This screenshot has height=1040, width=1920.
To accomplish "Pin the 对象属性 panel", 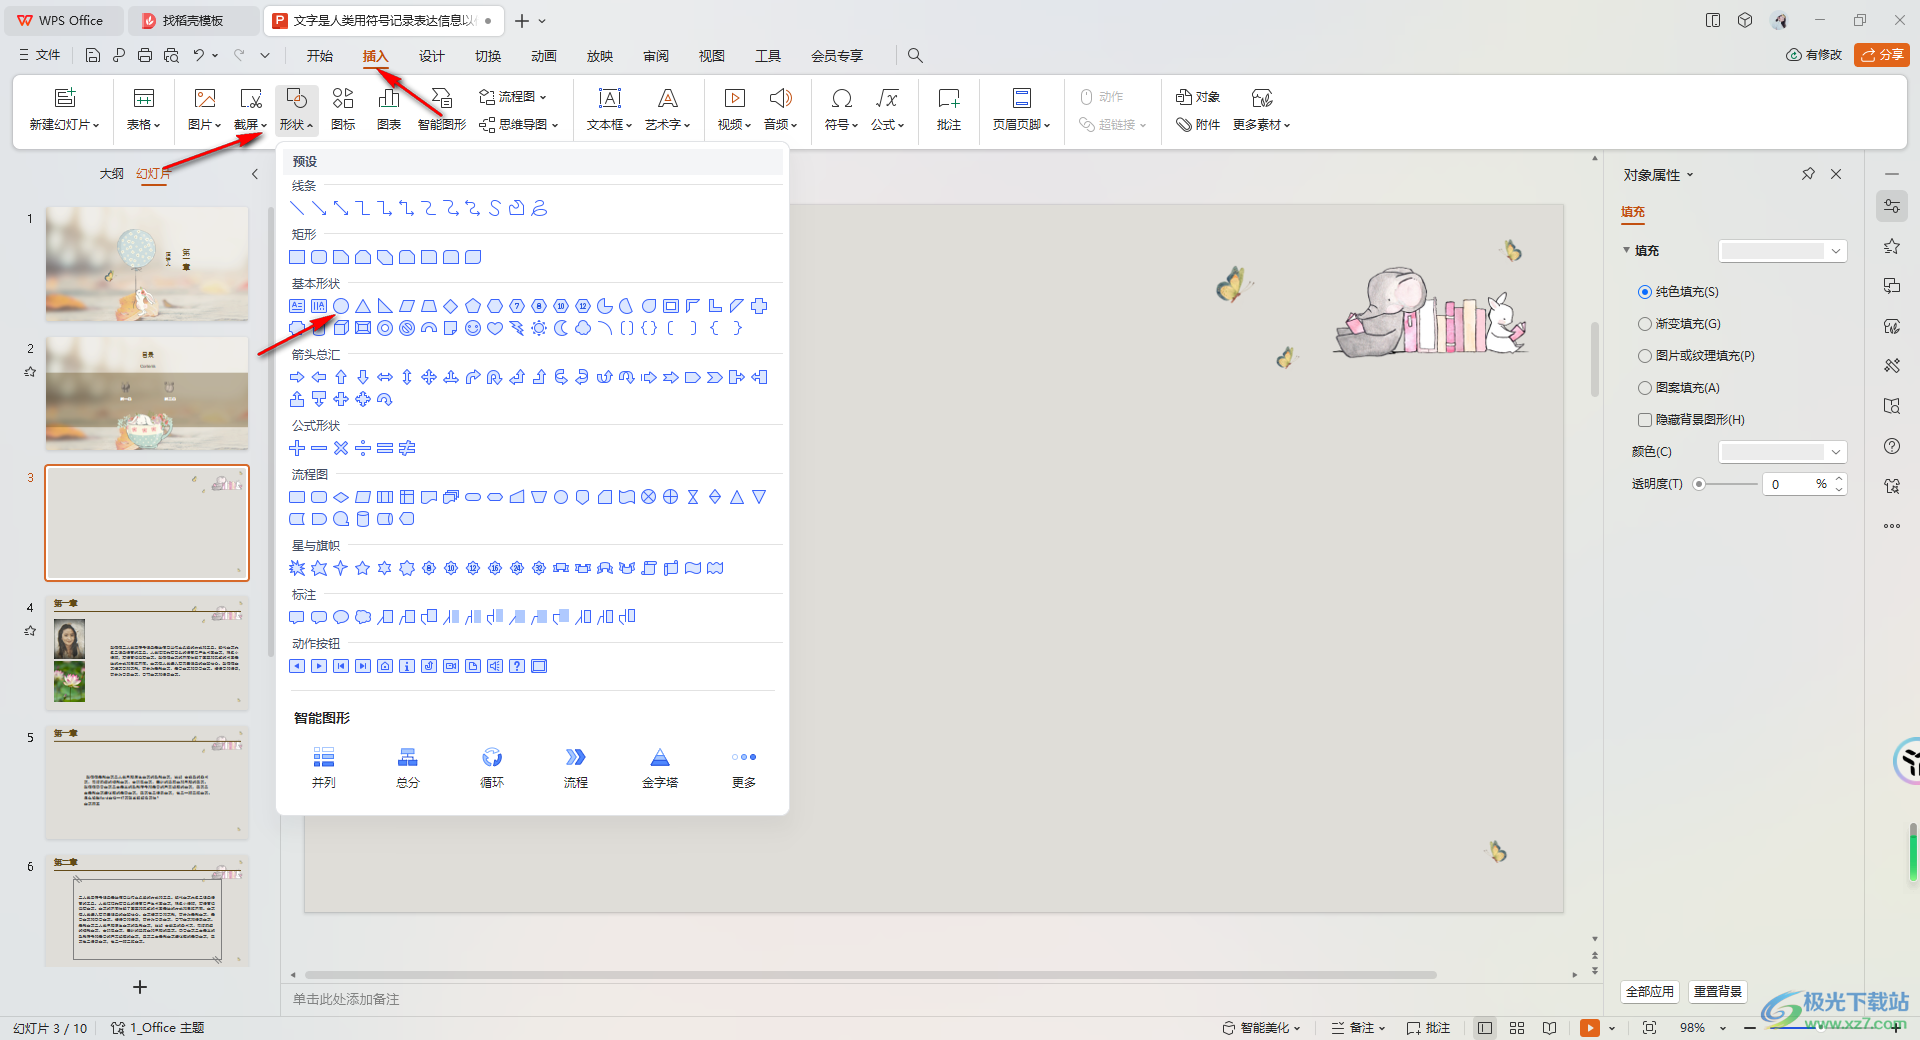I will (1808, 174).
